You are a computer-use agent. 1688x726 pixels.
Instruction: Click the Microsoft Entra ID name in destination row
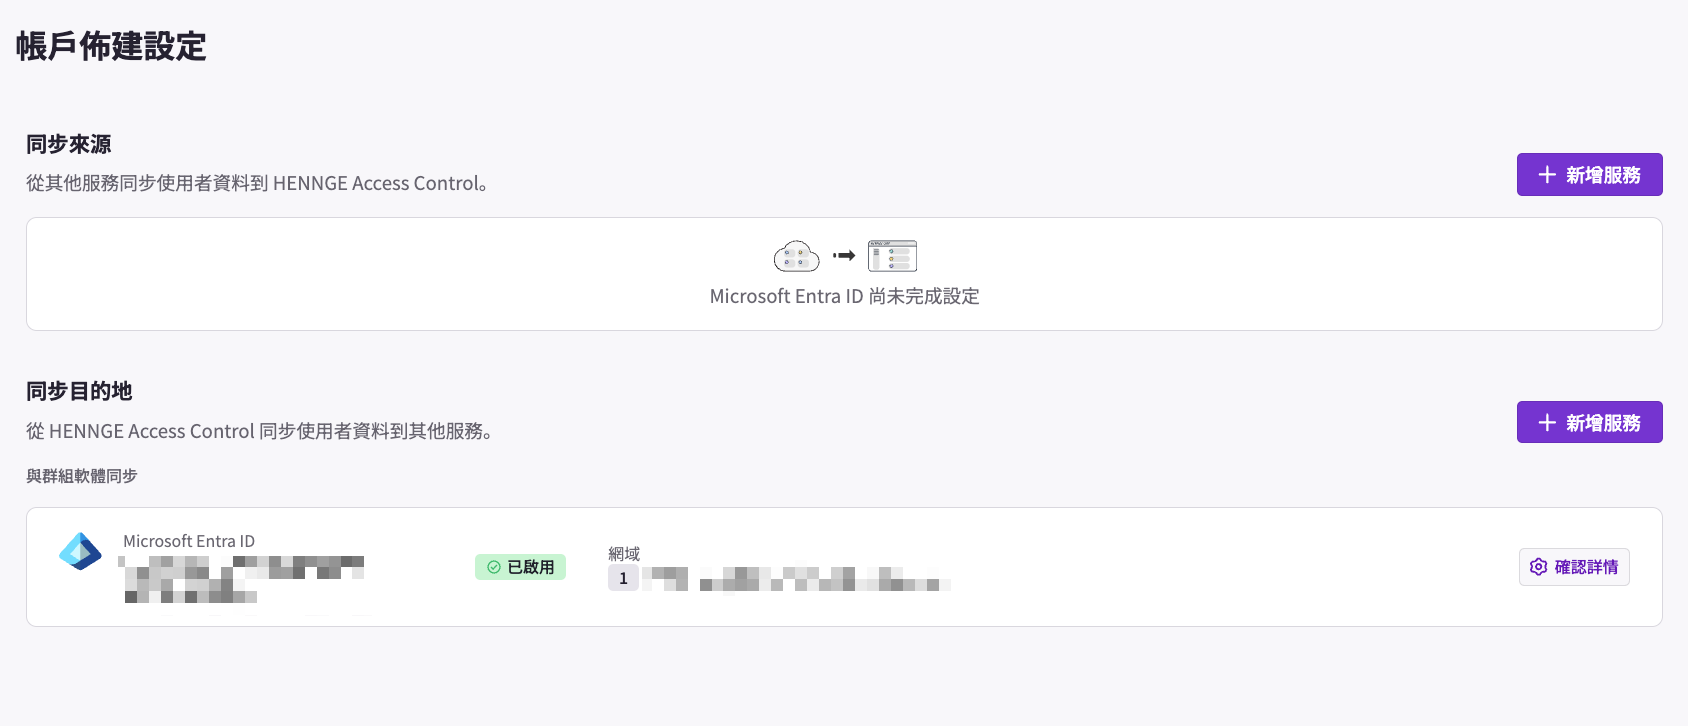pyautogui.click(x=189, y=541)
